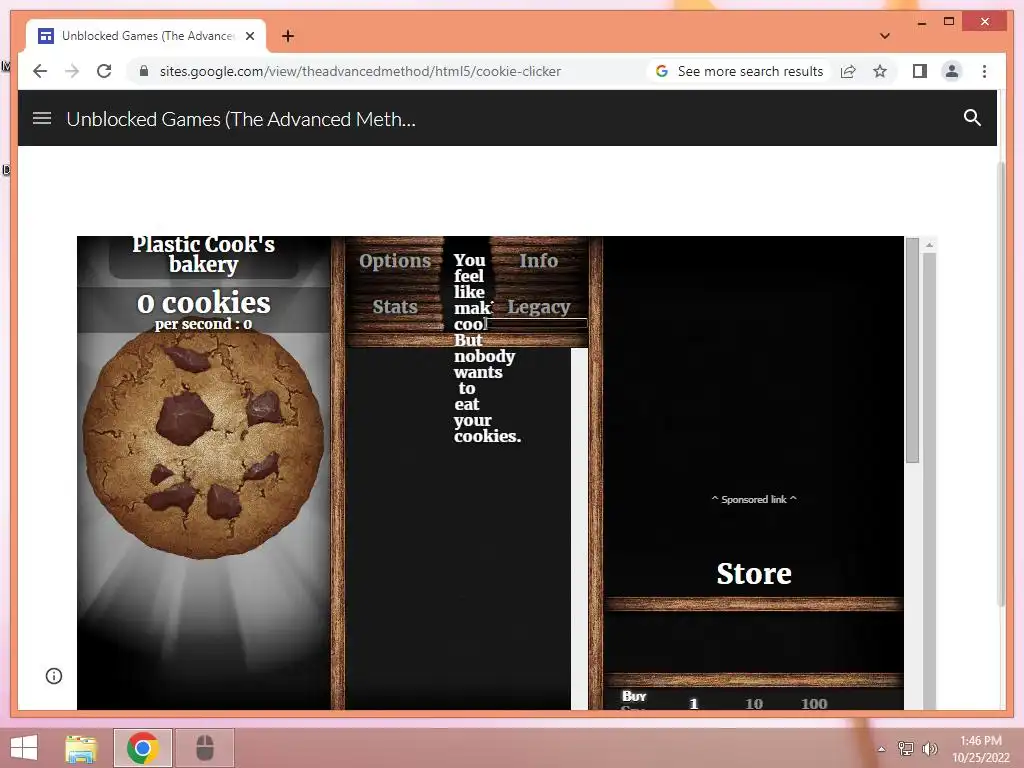Select buy quantity 10 in the Store

754,703
